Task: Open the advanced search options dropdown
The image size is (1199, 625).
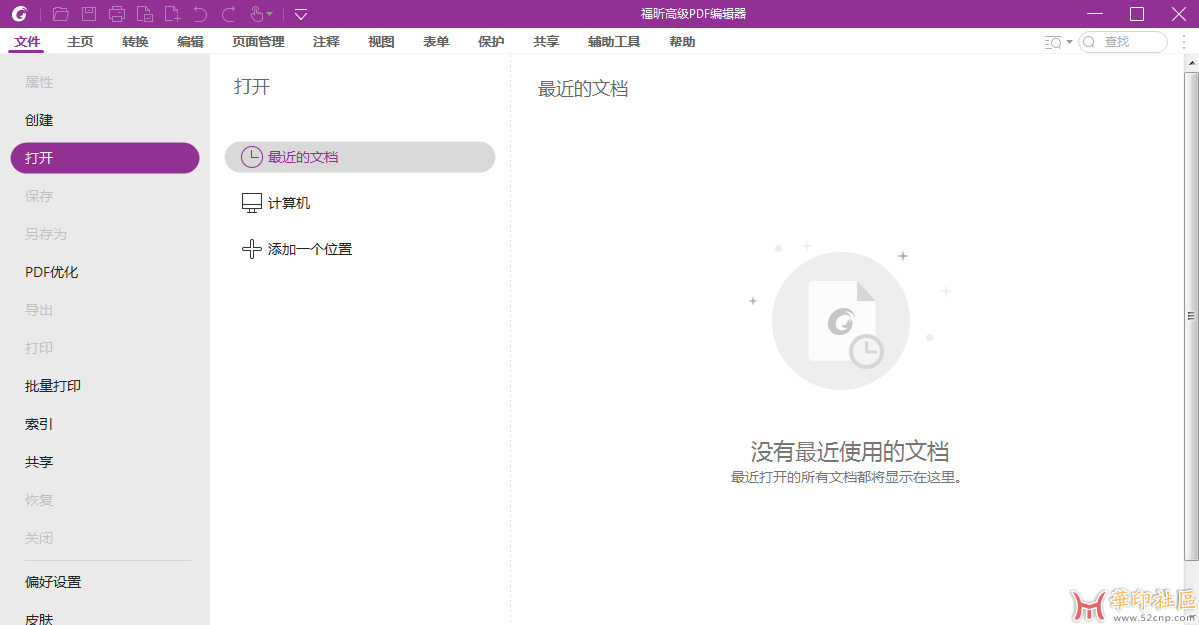Action: coord(1058,42)
